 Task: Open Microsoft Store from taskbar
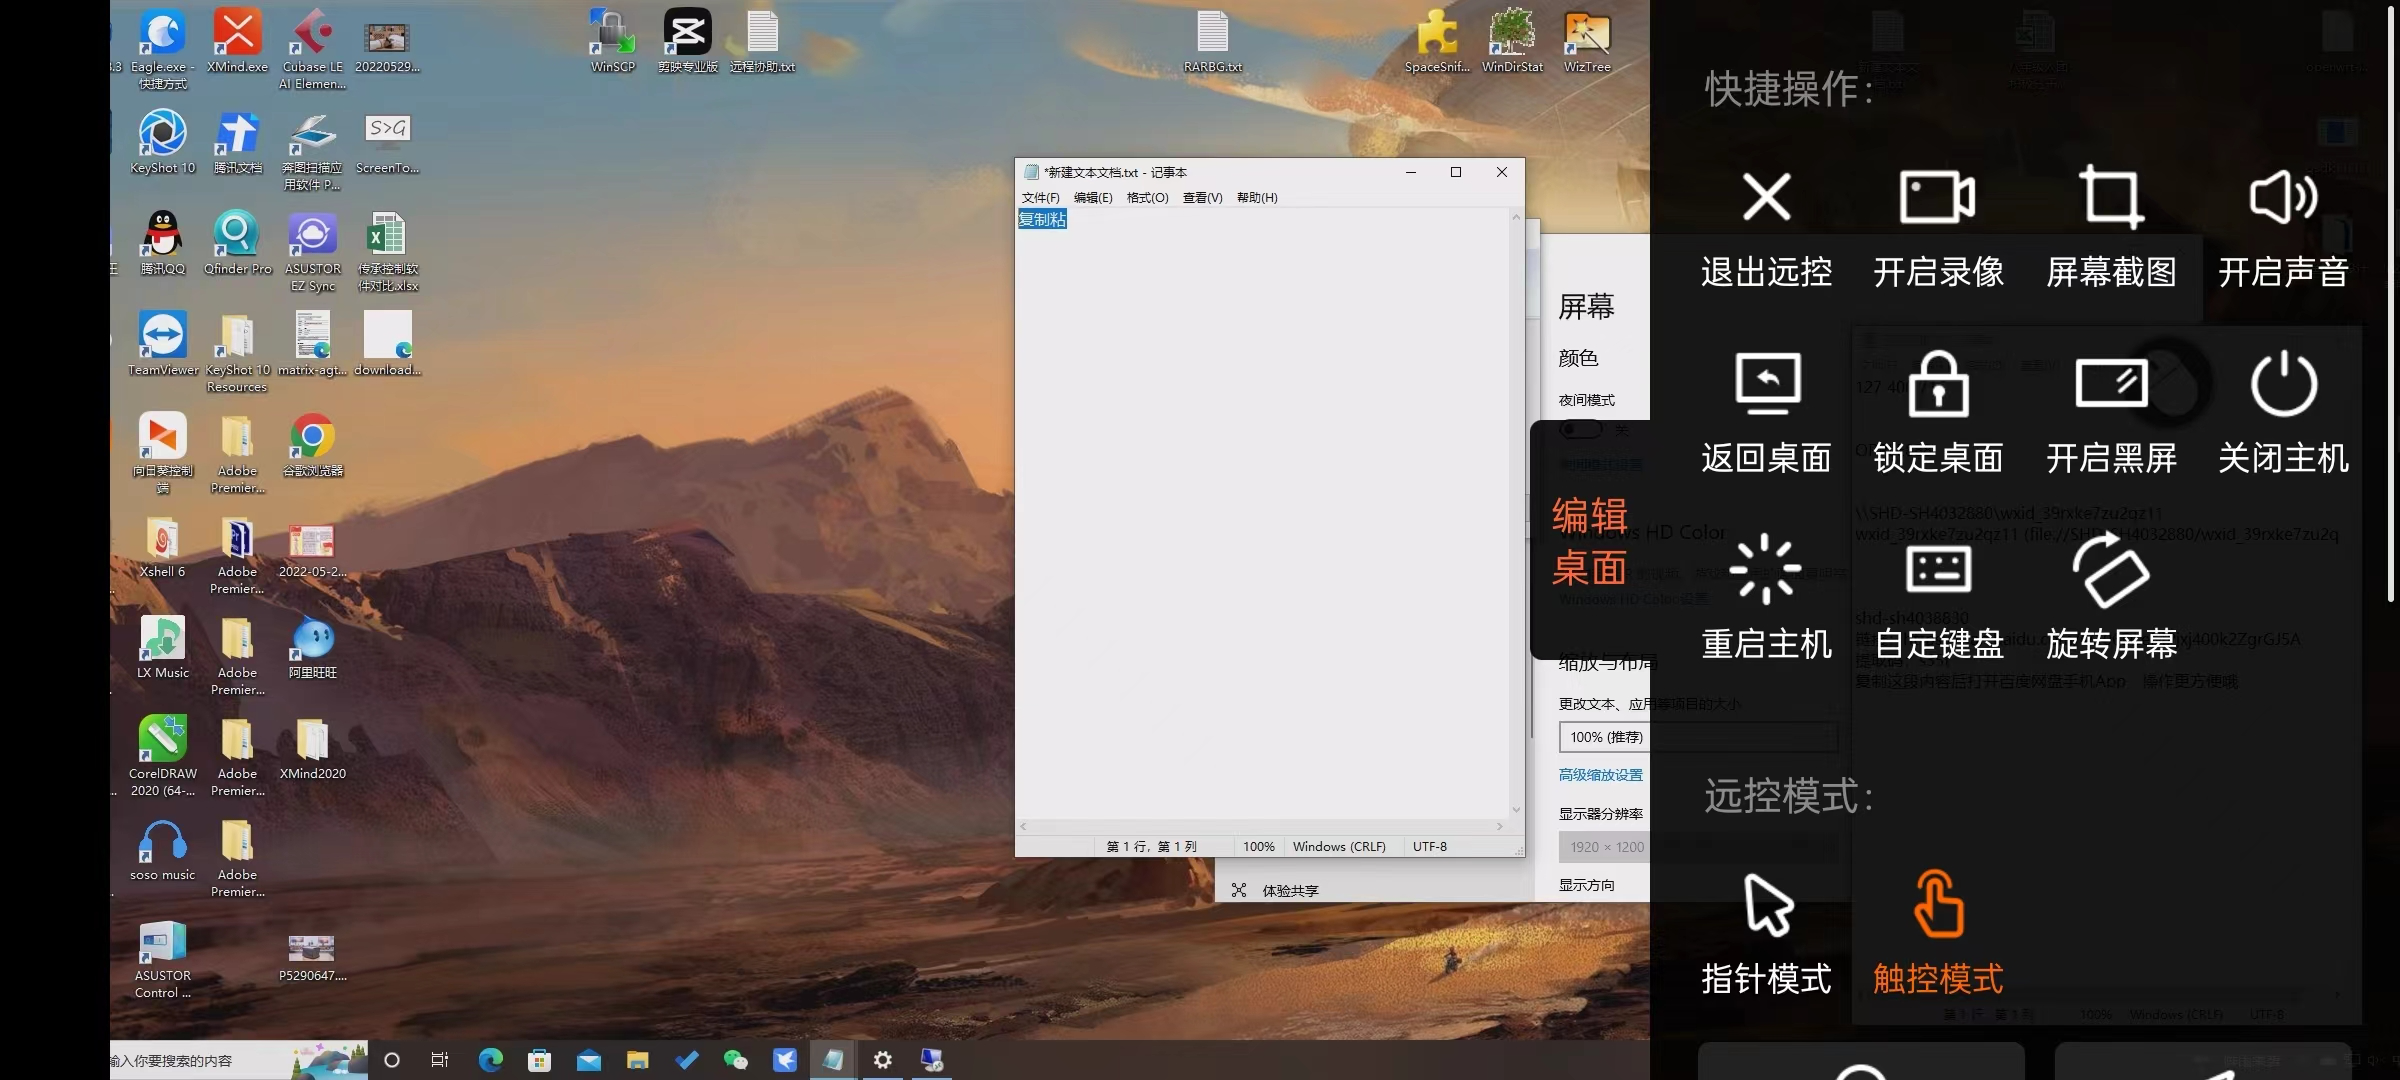pos(539,1060)
